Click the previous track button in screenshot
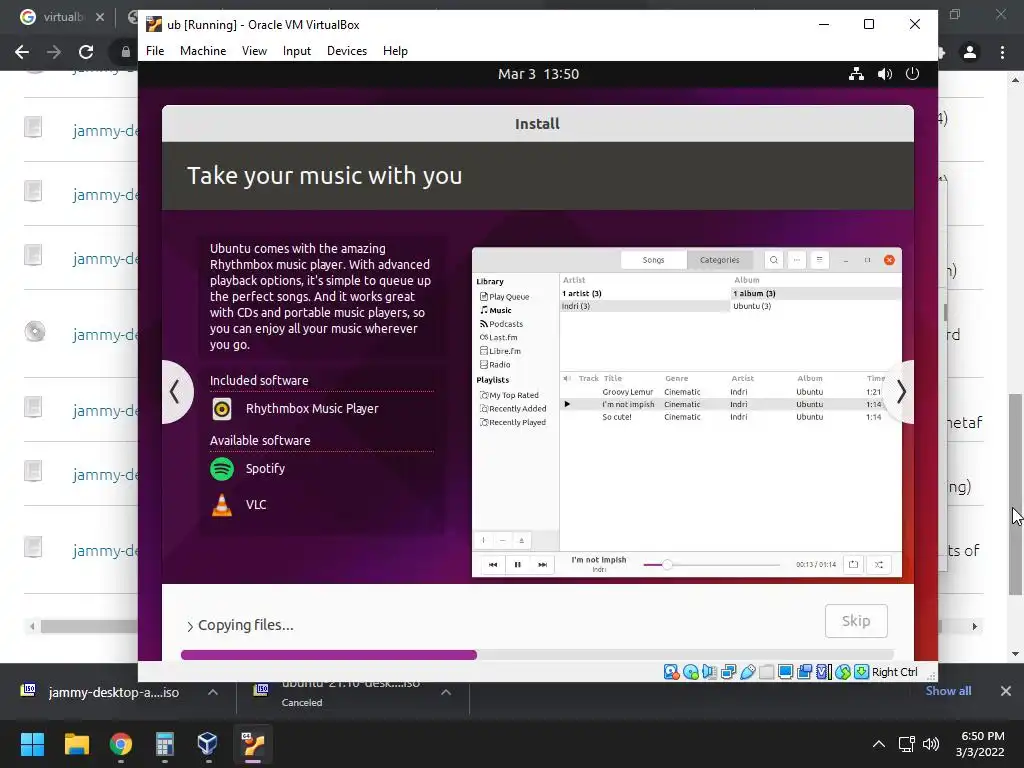Viewport: 1024px width, 768px height. pyautogui.click(x=493, y=565)
